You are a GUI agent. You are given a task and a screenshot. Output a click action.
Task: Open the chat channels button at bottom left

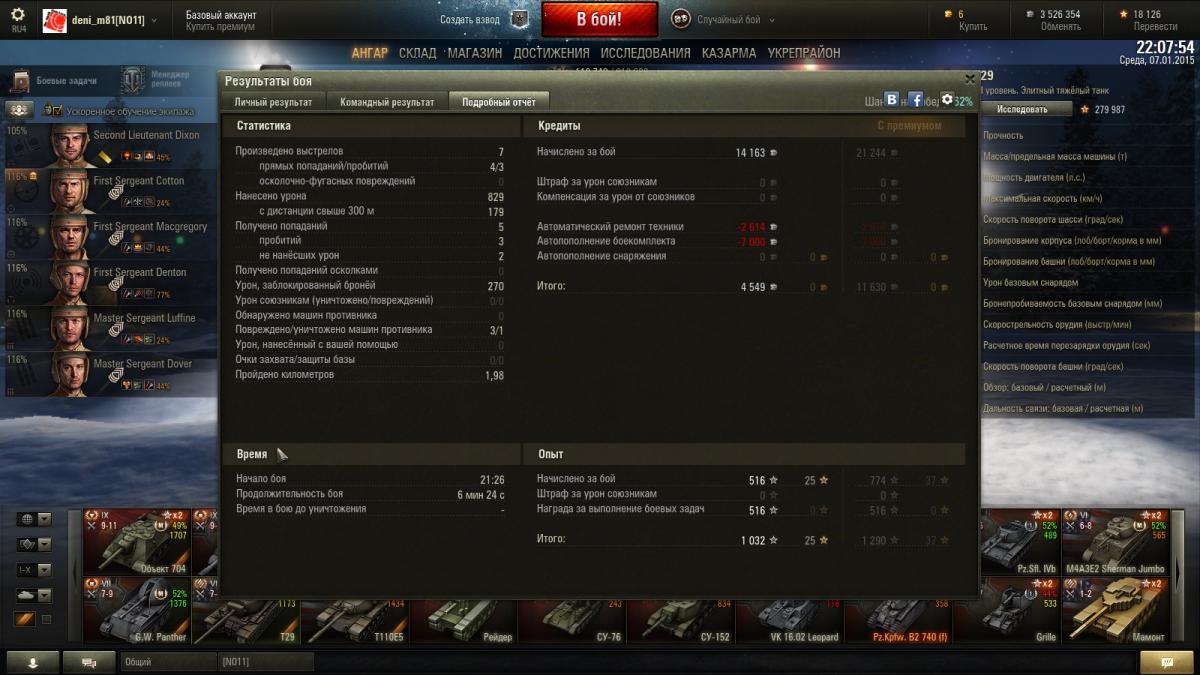(89, 662)
